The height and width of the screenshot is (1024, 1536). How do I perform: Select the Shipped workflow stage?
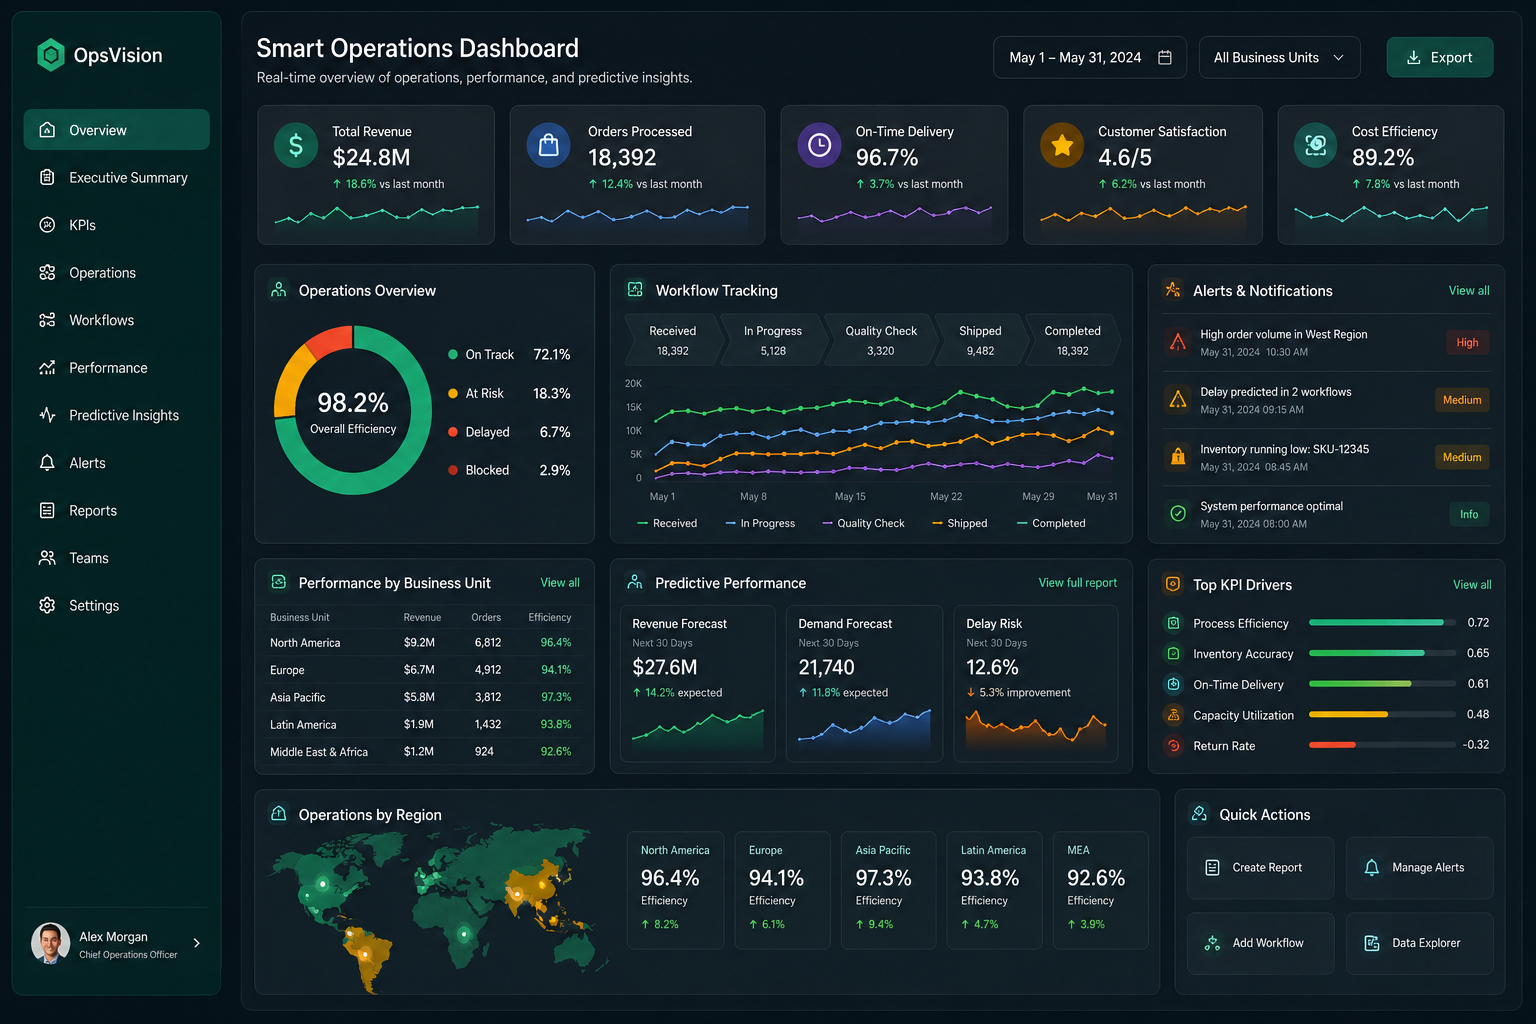coord(980,340)
